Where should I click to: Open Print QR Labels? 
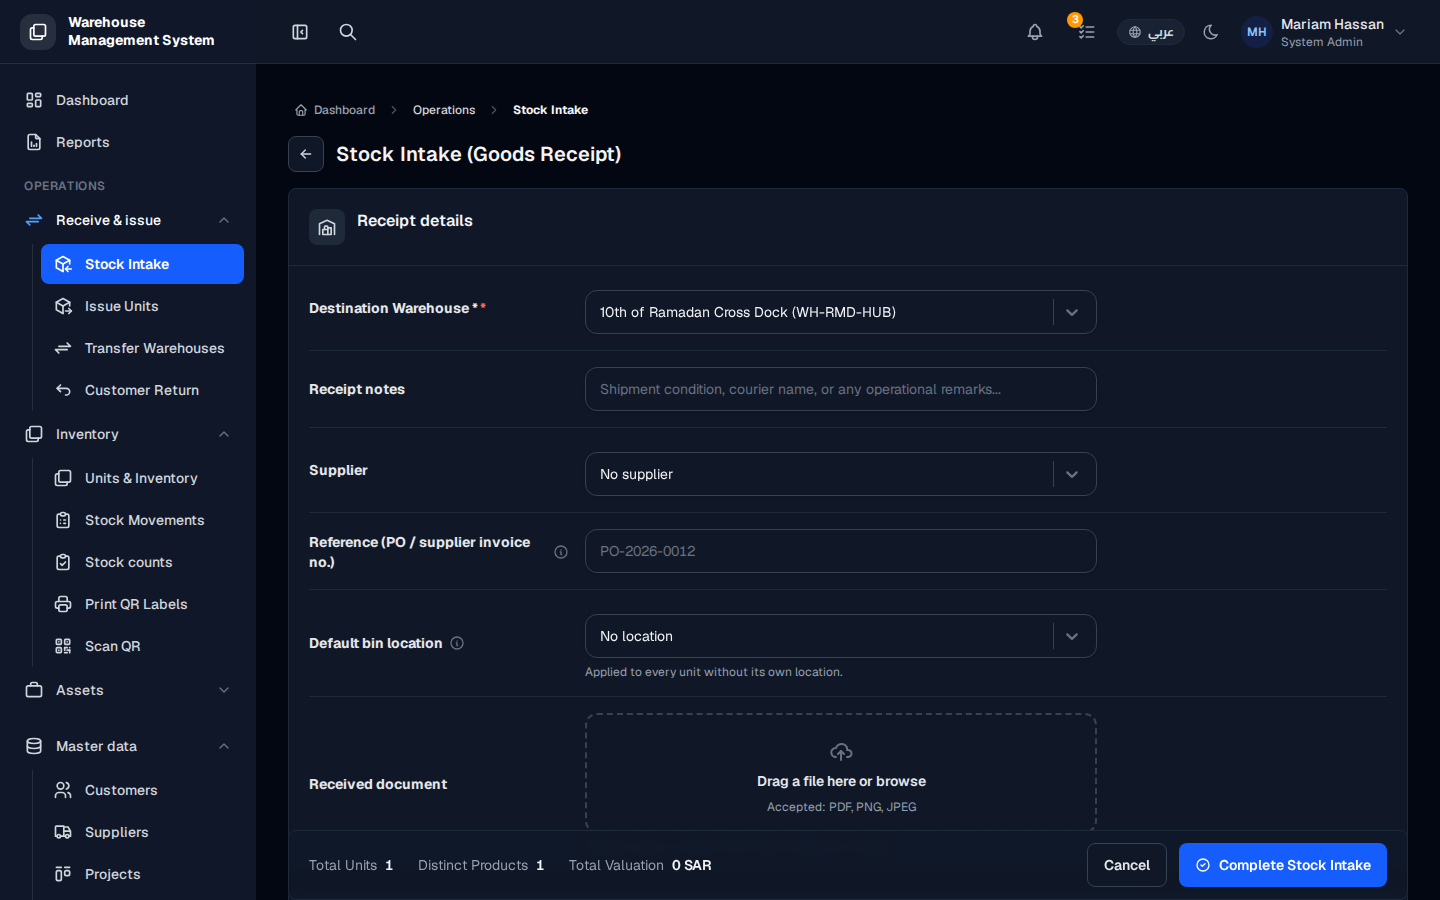pyautogui.click(x=142, y=604)
